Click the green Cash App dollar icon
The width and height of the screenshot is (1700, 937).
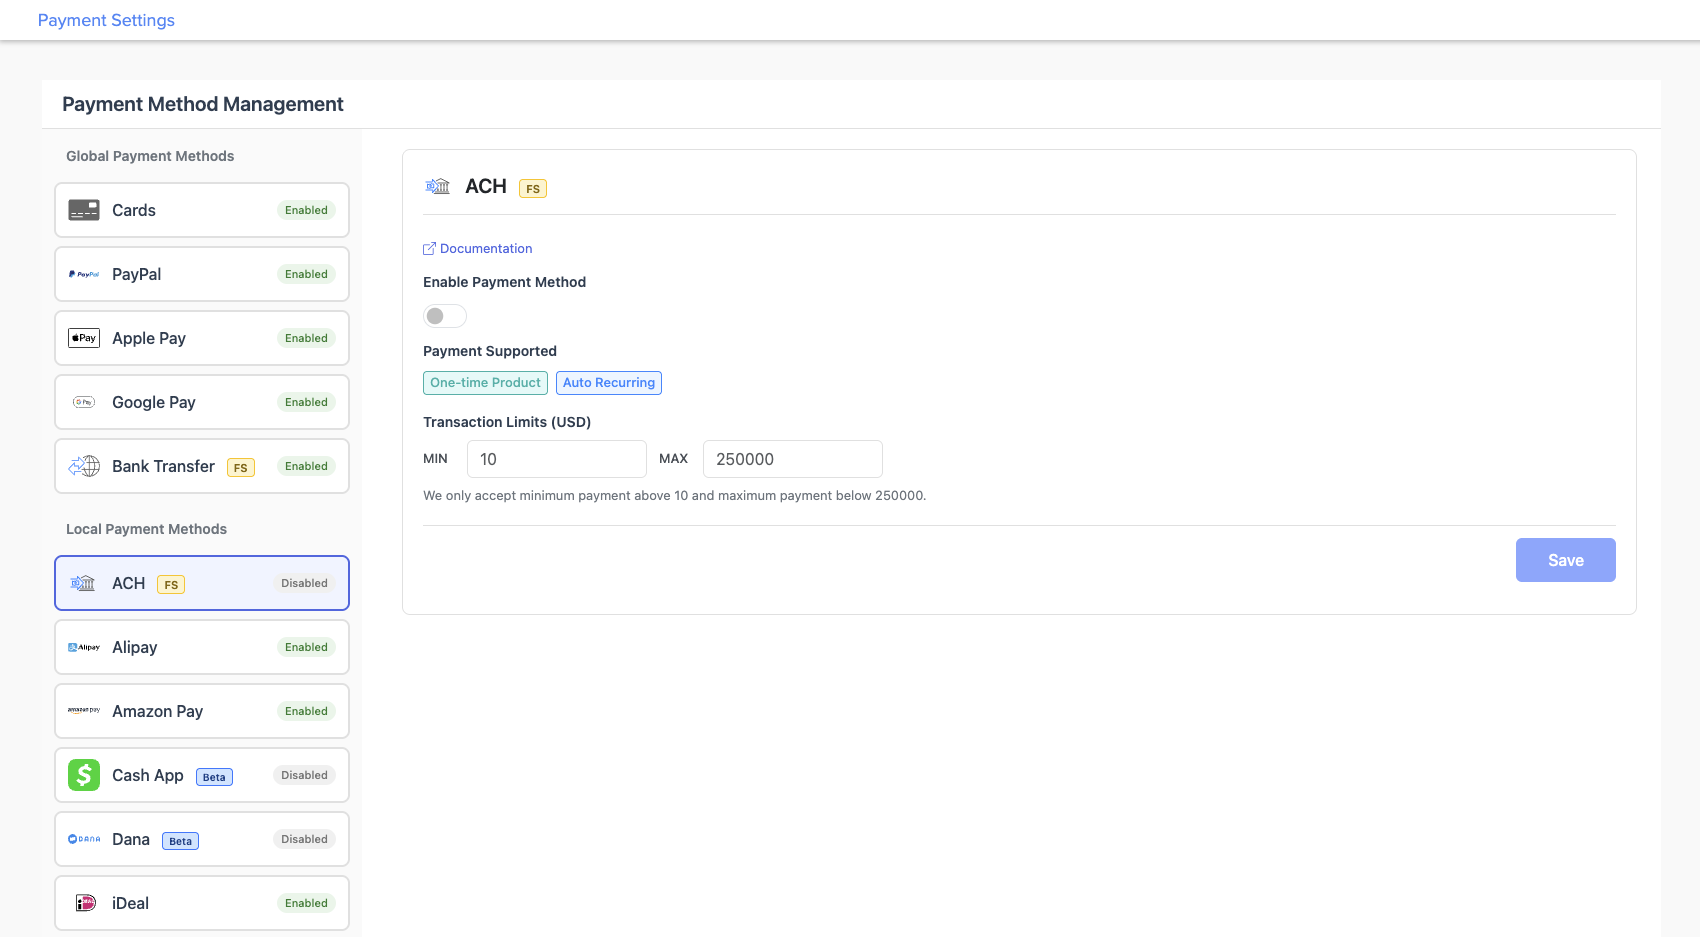84,775
